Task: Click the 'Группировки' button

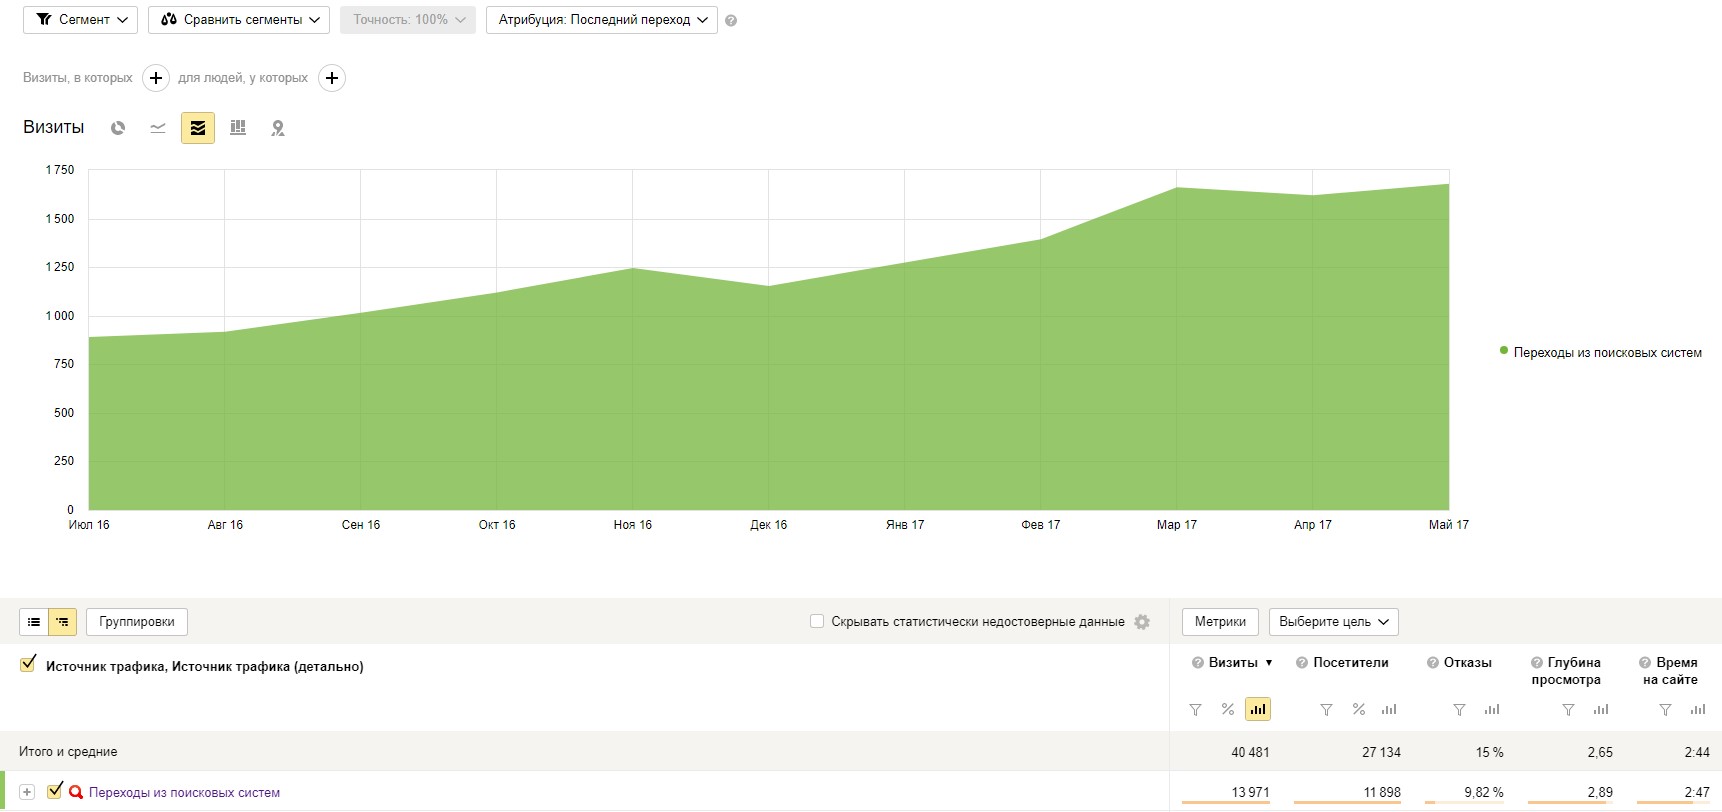Action: tap(137, 622)
